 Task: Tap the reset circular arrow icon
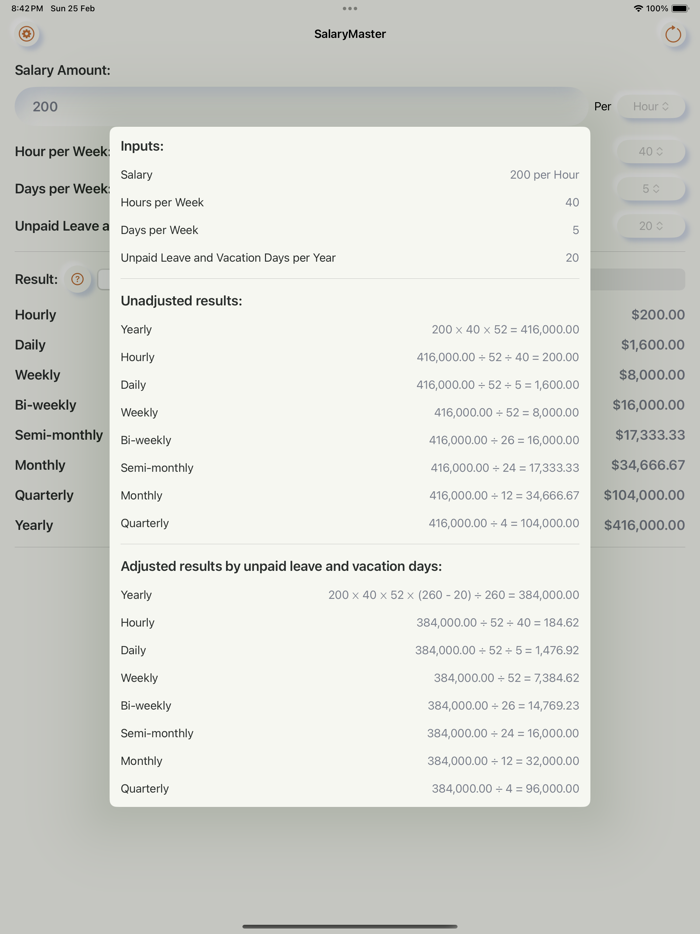click(673, 35)
